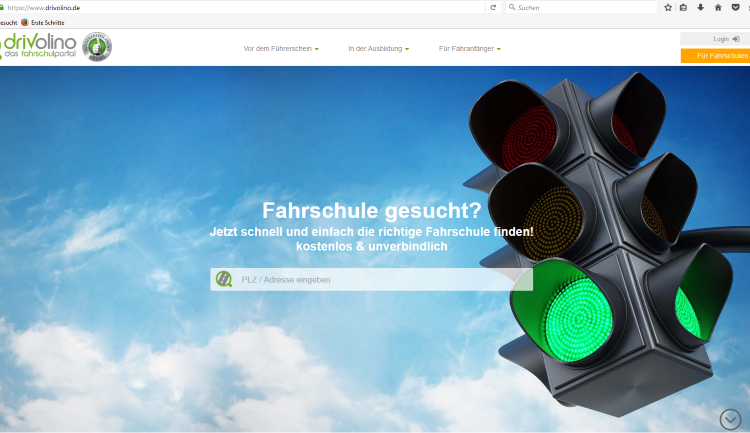Click the scroll-down chevron circle icon

point(730,419)
